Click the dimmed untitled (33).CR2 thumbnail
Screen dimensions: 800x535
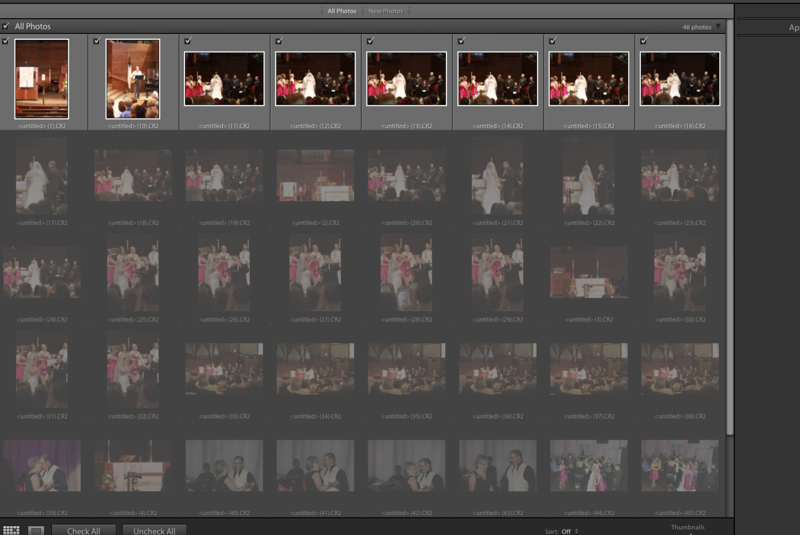[x=224, y=369]
